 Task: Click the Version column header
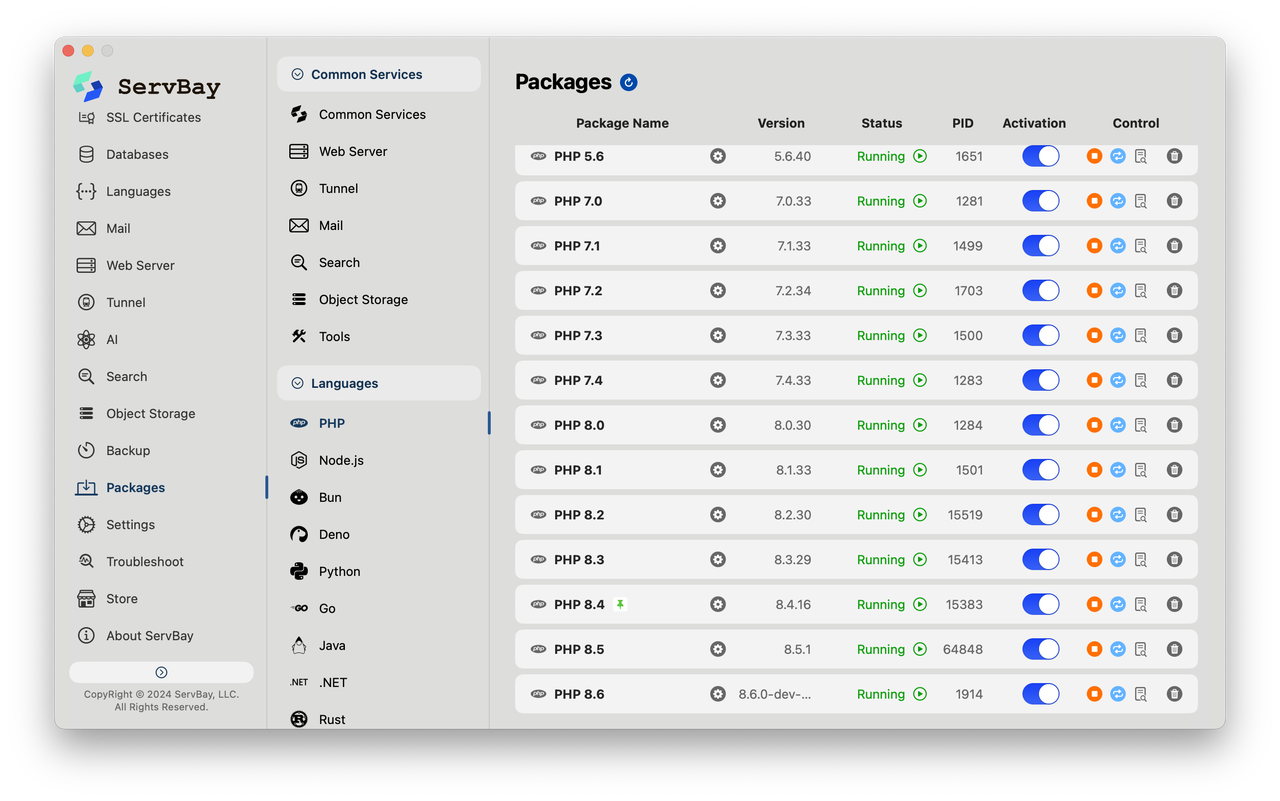coord(781,123)
